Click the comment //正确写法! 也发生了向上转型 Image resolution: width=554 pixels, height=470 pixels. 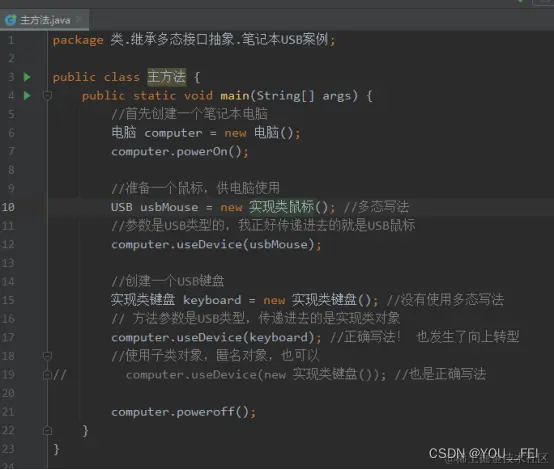click(x=424, y=337)
